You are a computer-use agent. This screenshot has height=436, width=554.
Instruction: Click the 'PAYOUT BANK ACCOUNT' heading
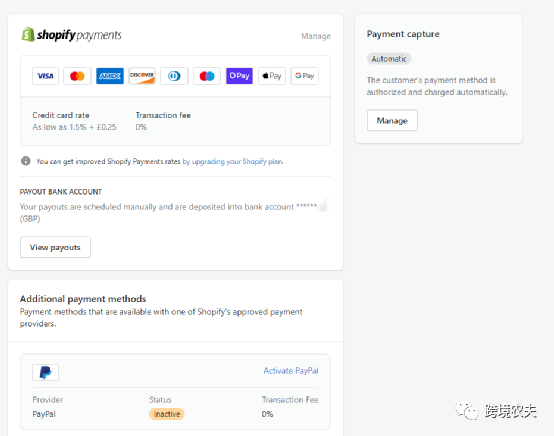point(61,192)
